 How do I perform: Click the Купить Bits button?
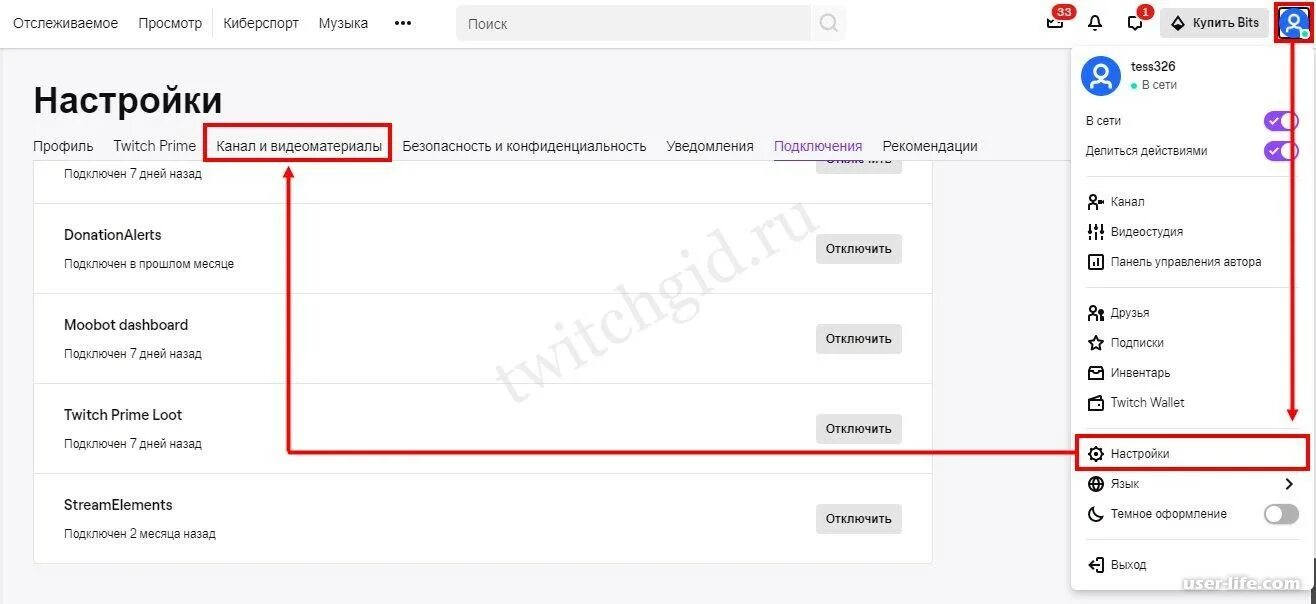(x=1214, y=22)
